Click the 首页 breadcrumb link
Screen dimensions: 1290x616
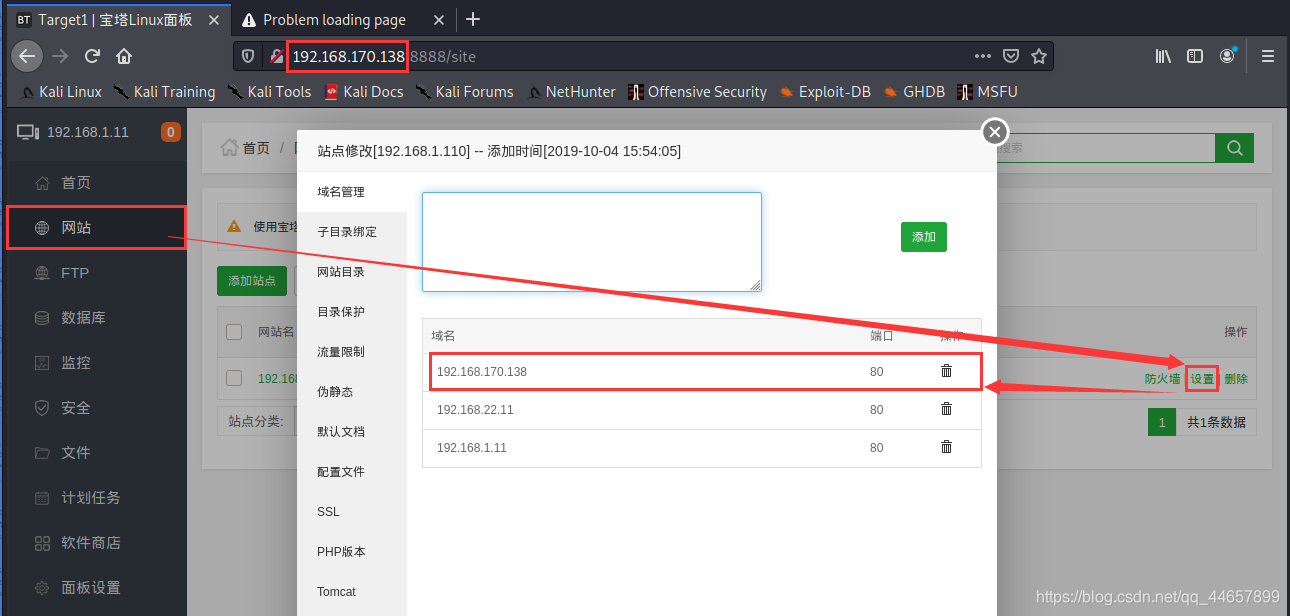click(x=256, y=148)
